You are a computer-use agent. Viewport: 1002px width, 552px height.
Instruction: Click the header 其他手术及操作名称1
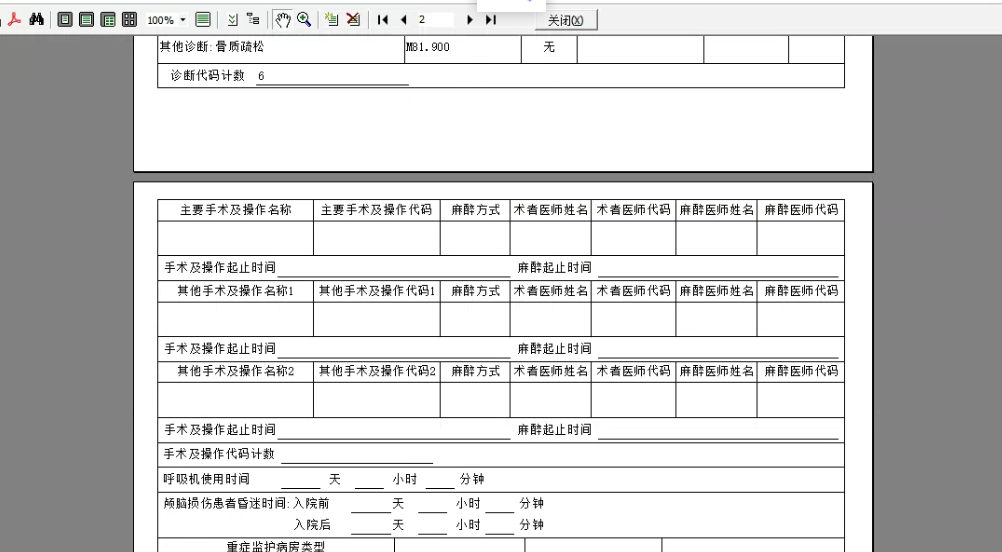coord(235,291)
